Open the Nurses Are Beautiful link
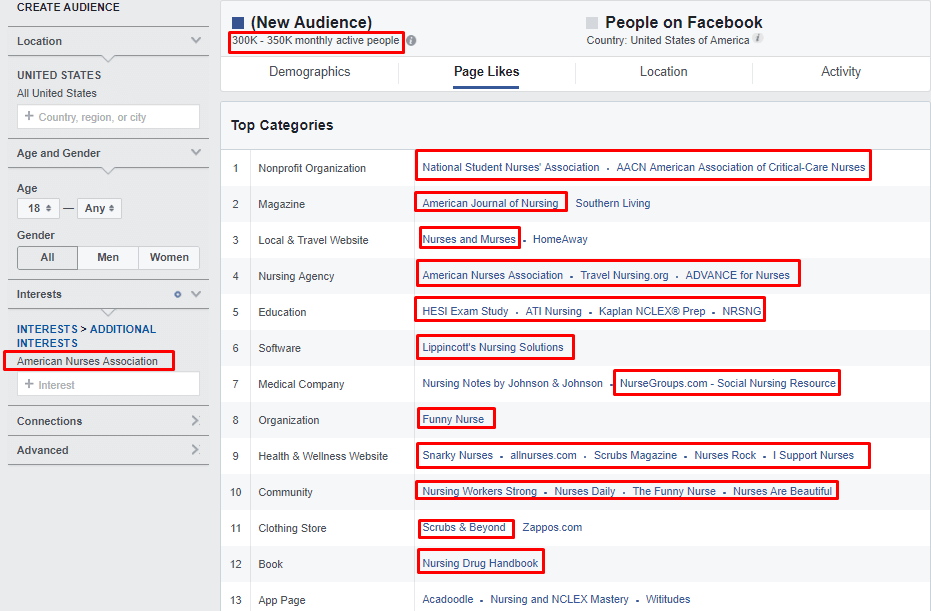 click(x=782, y=492)
